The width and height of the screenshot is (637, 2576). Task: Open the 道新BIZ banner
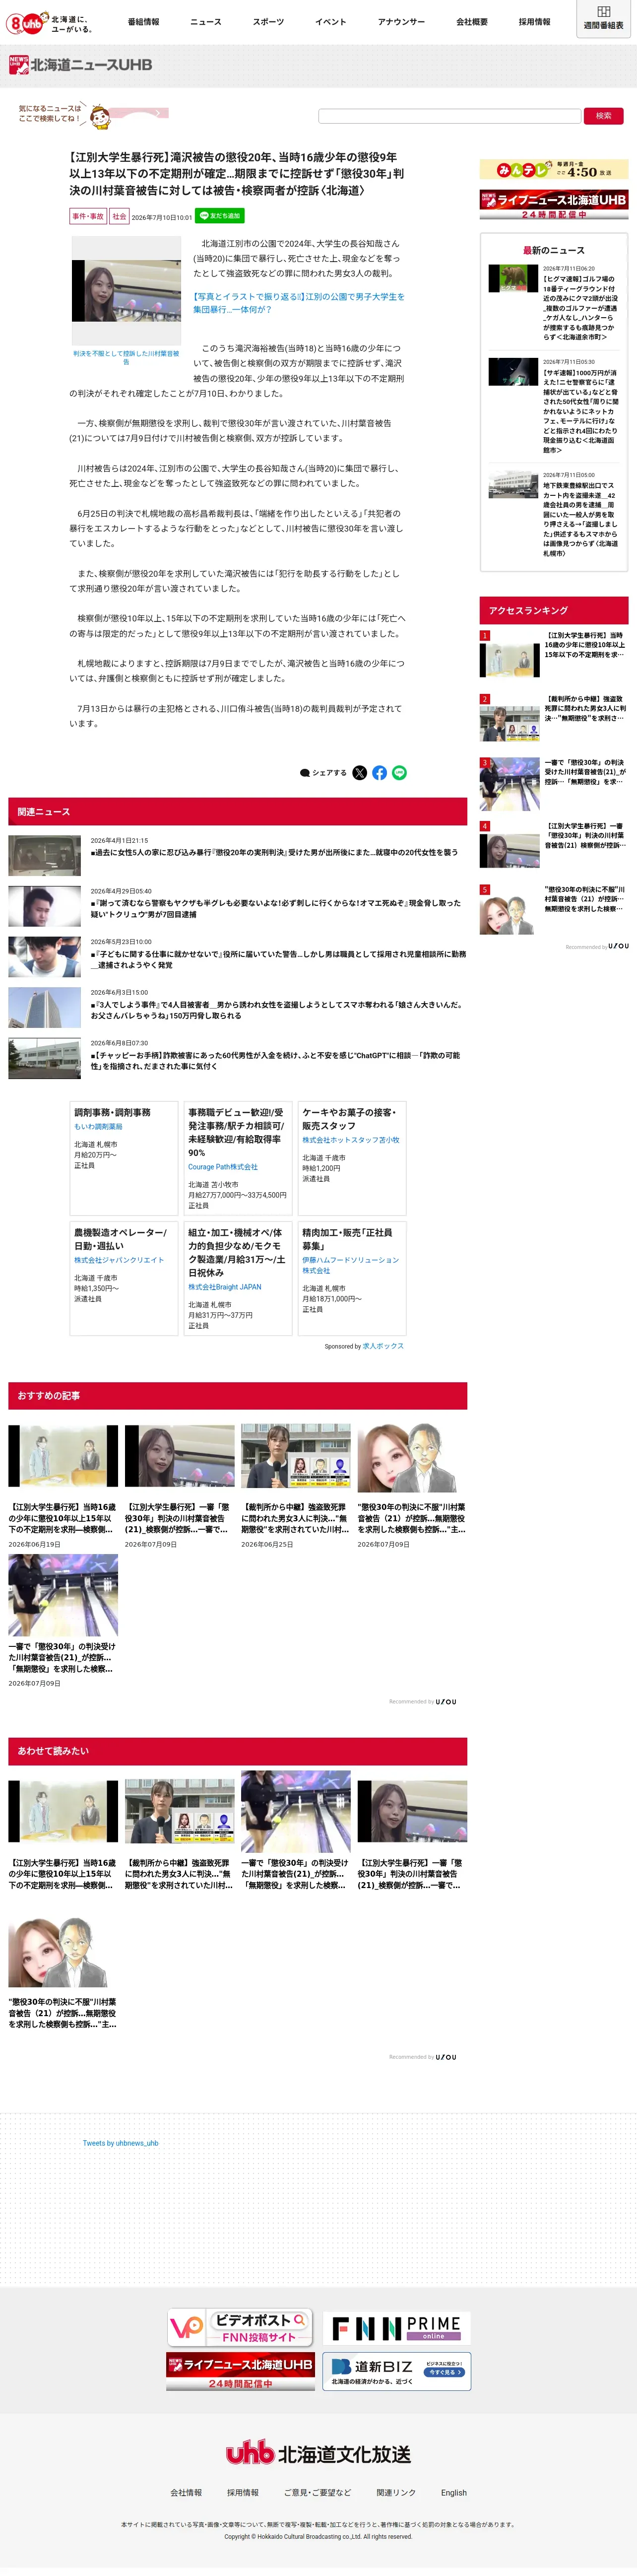point(396,2370)
